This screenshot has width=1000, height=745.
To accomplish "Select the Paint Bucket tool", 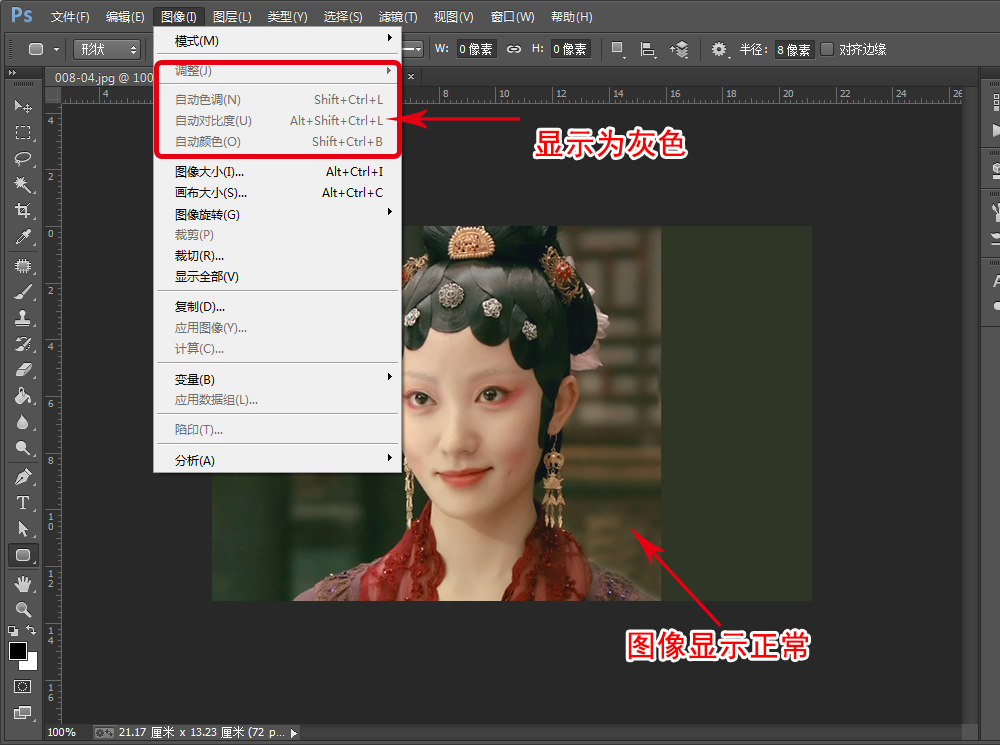I will [x=23, y=396].
